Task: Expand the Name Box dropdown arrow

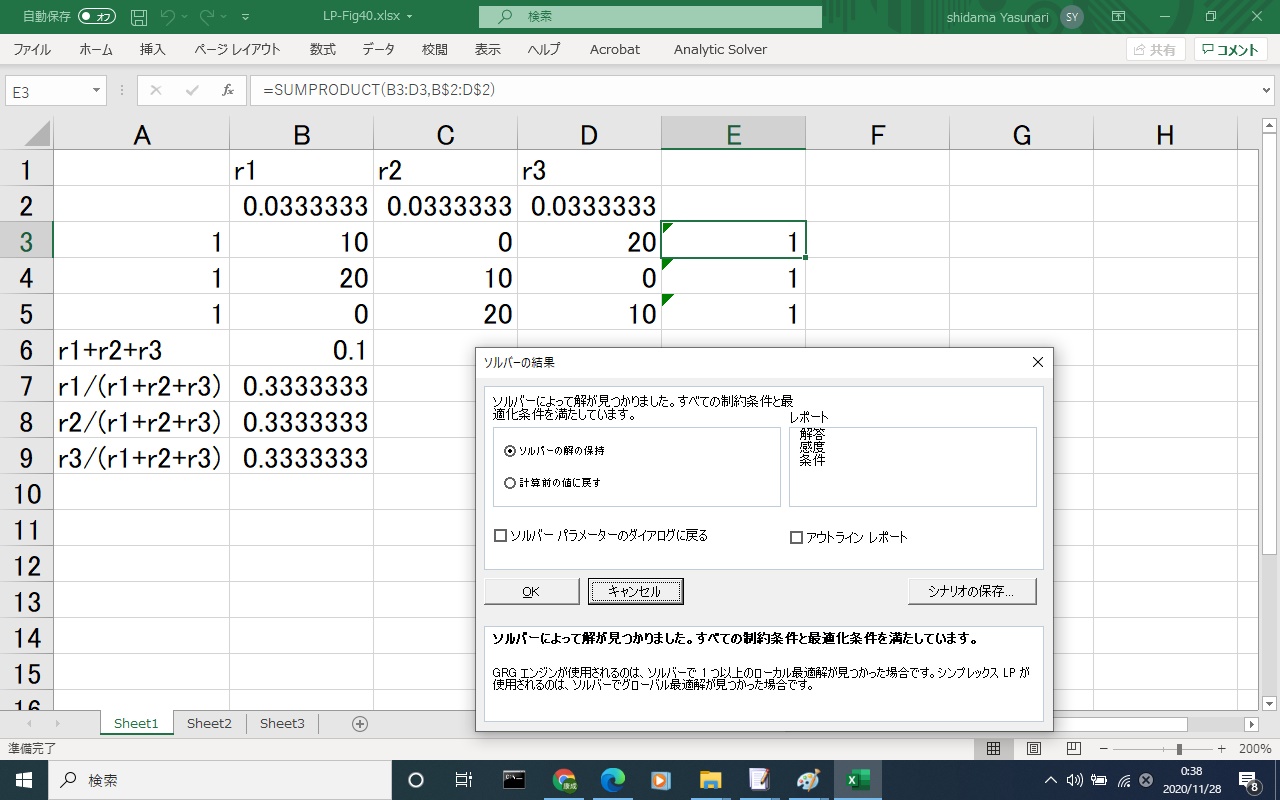Action: pos(97,91)
